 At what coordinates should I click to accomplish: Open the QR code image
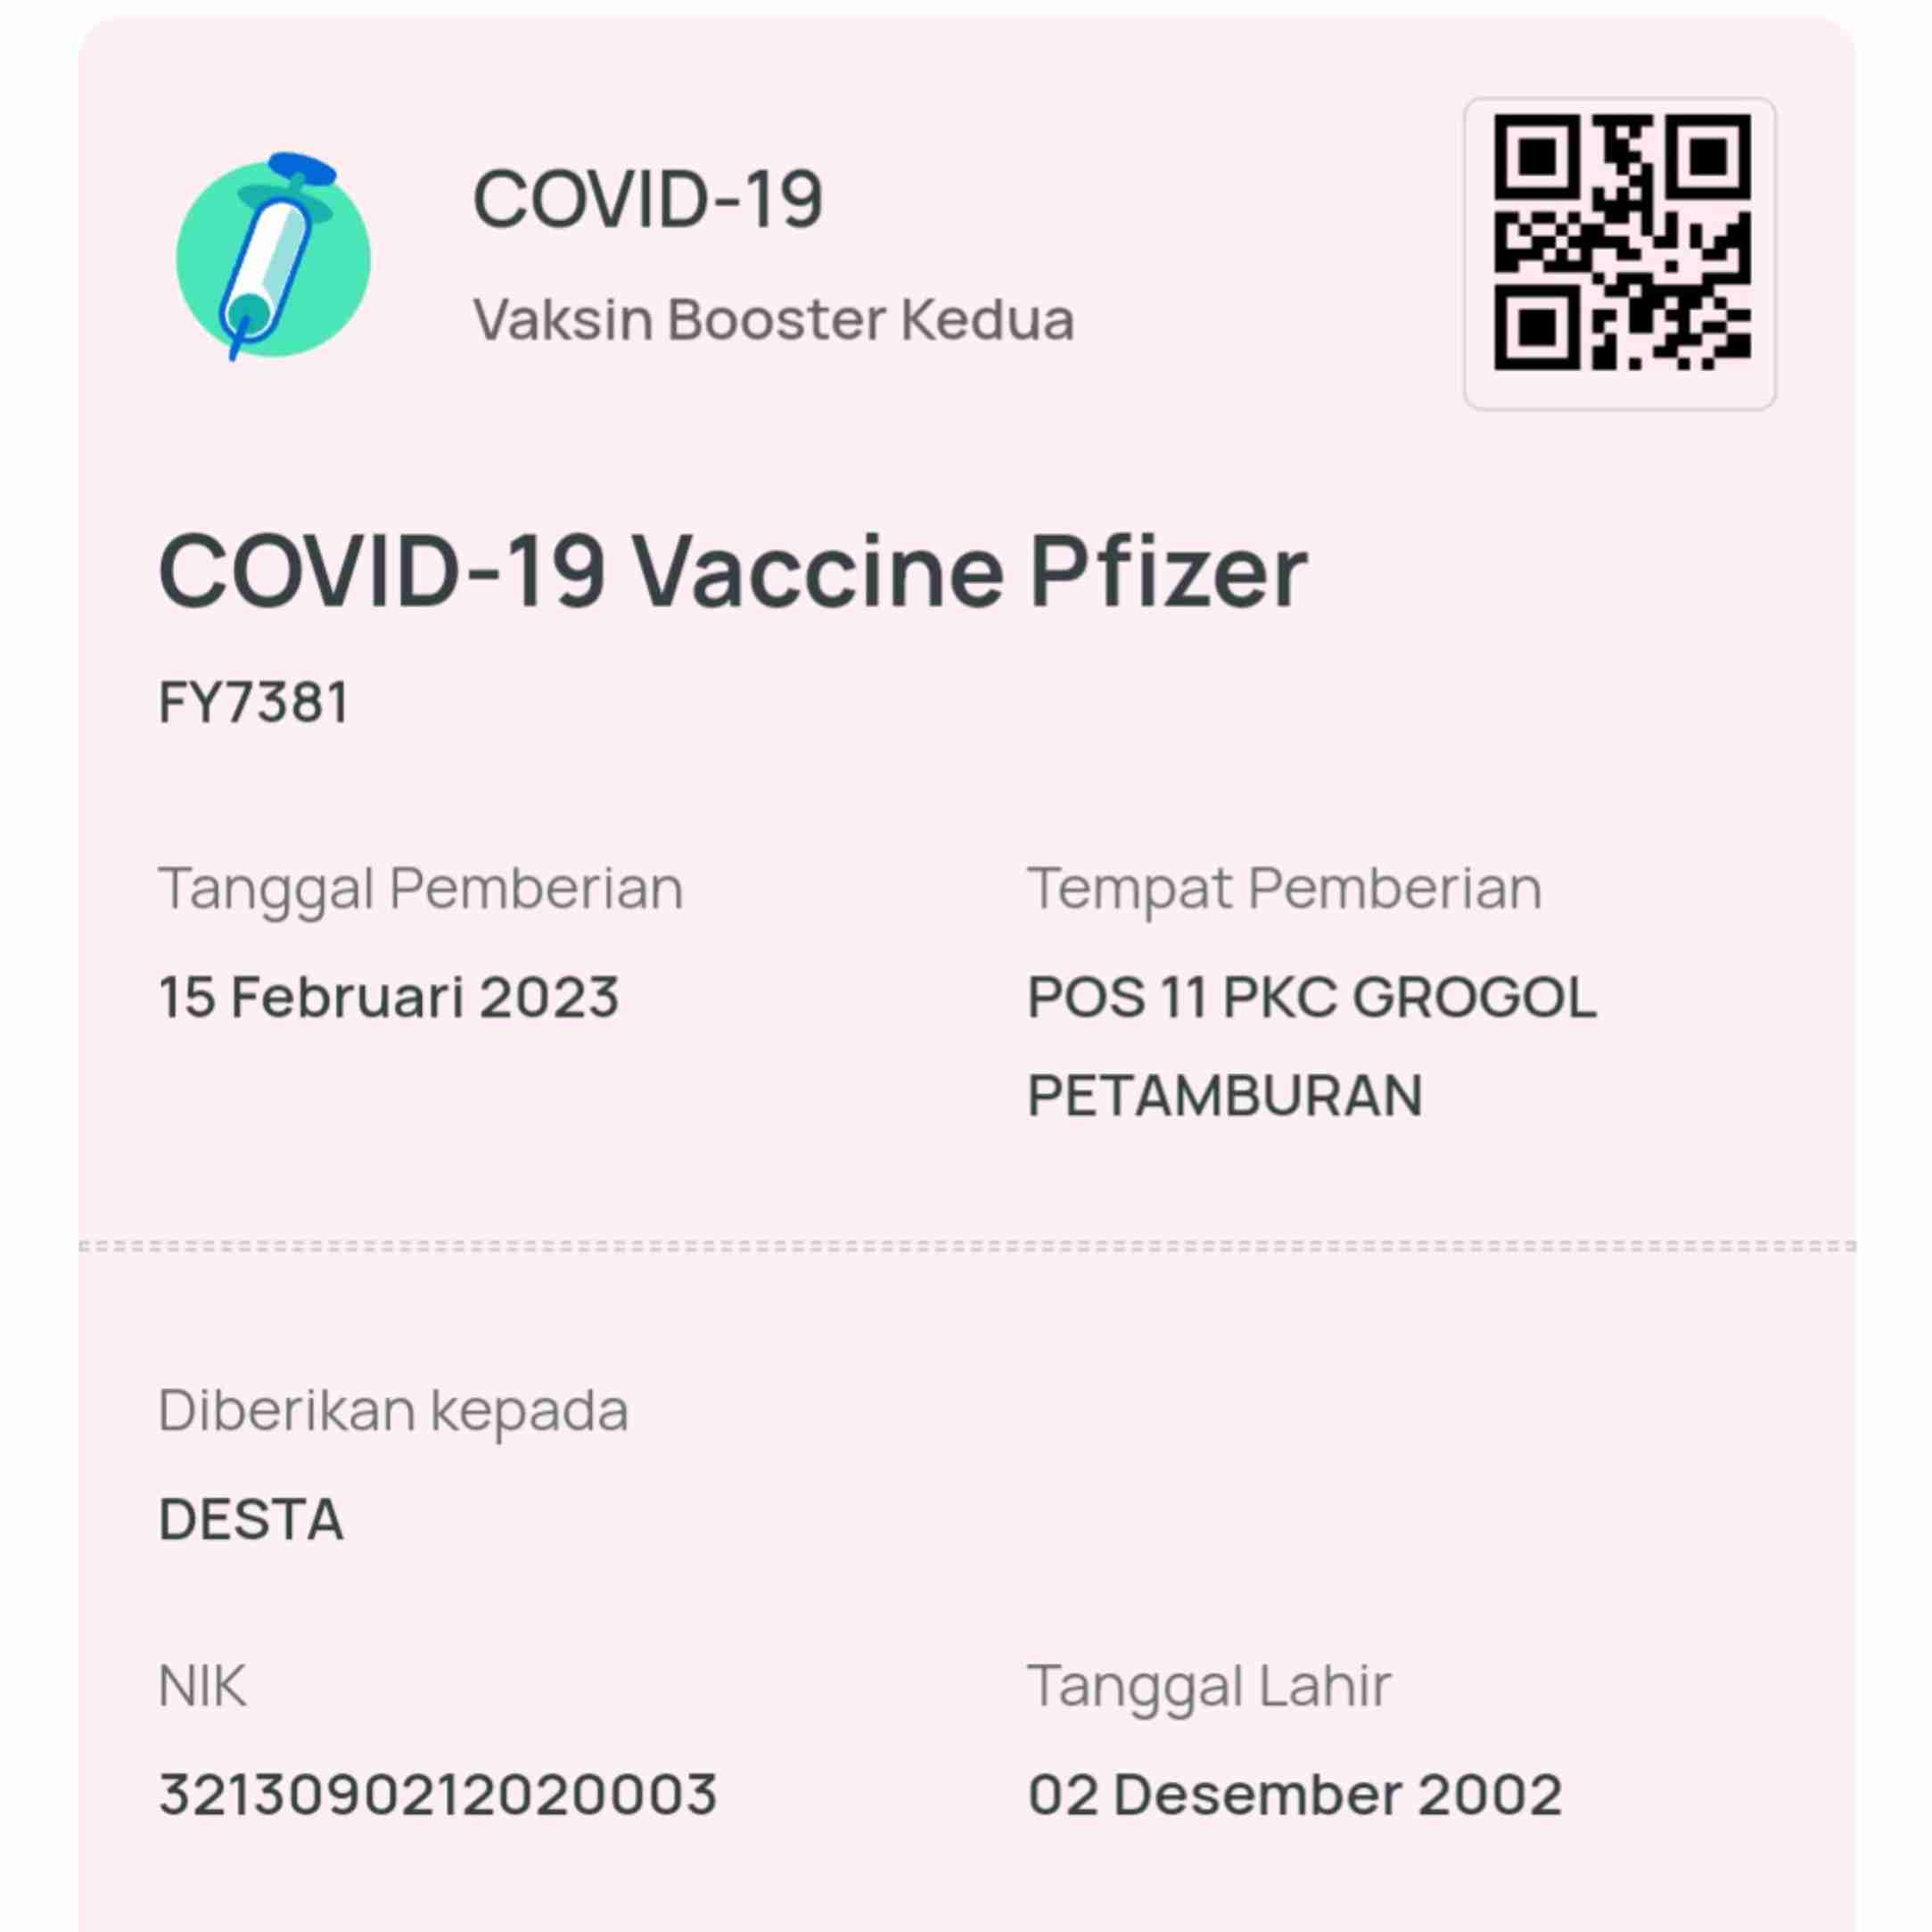[1620, 253]
